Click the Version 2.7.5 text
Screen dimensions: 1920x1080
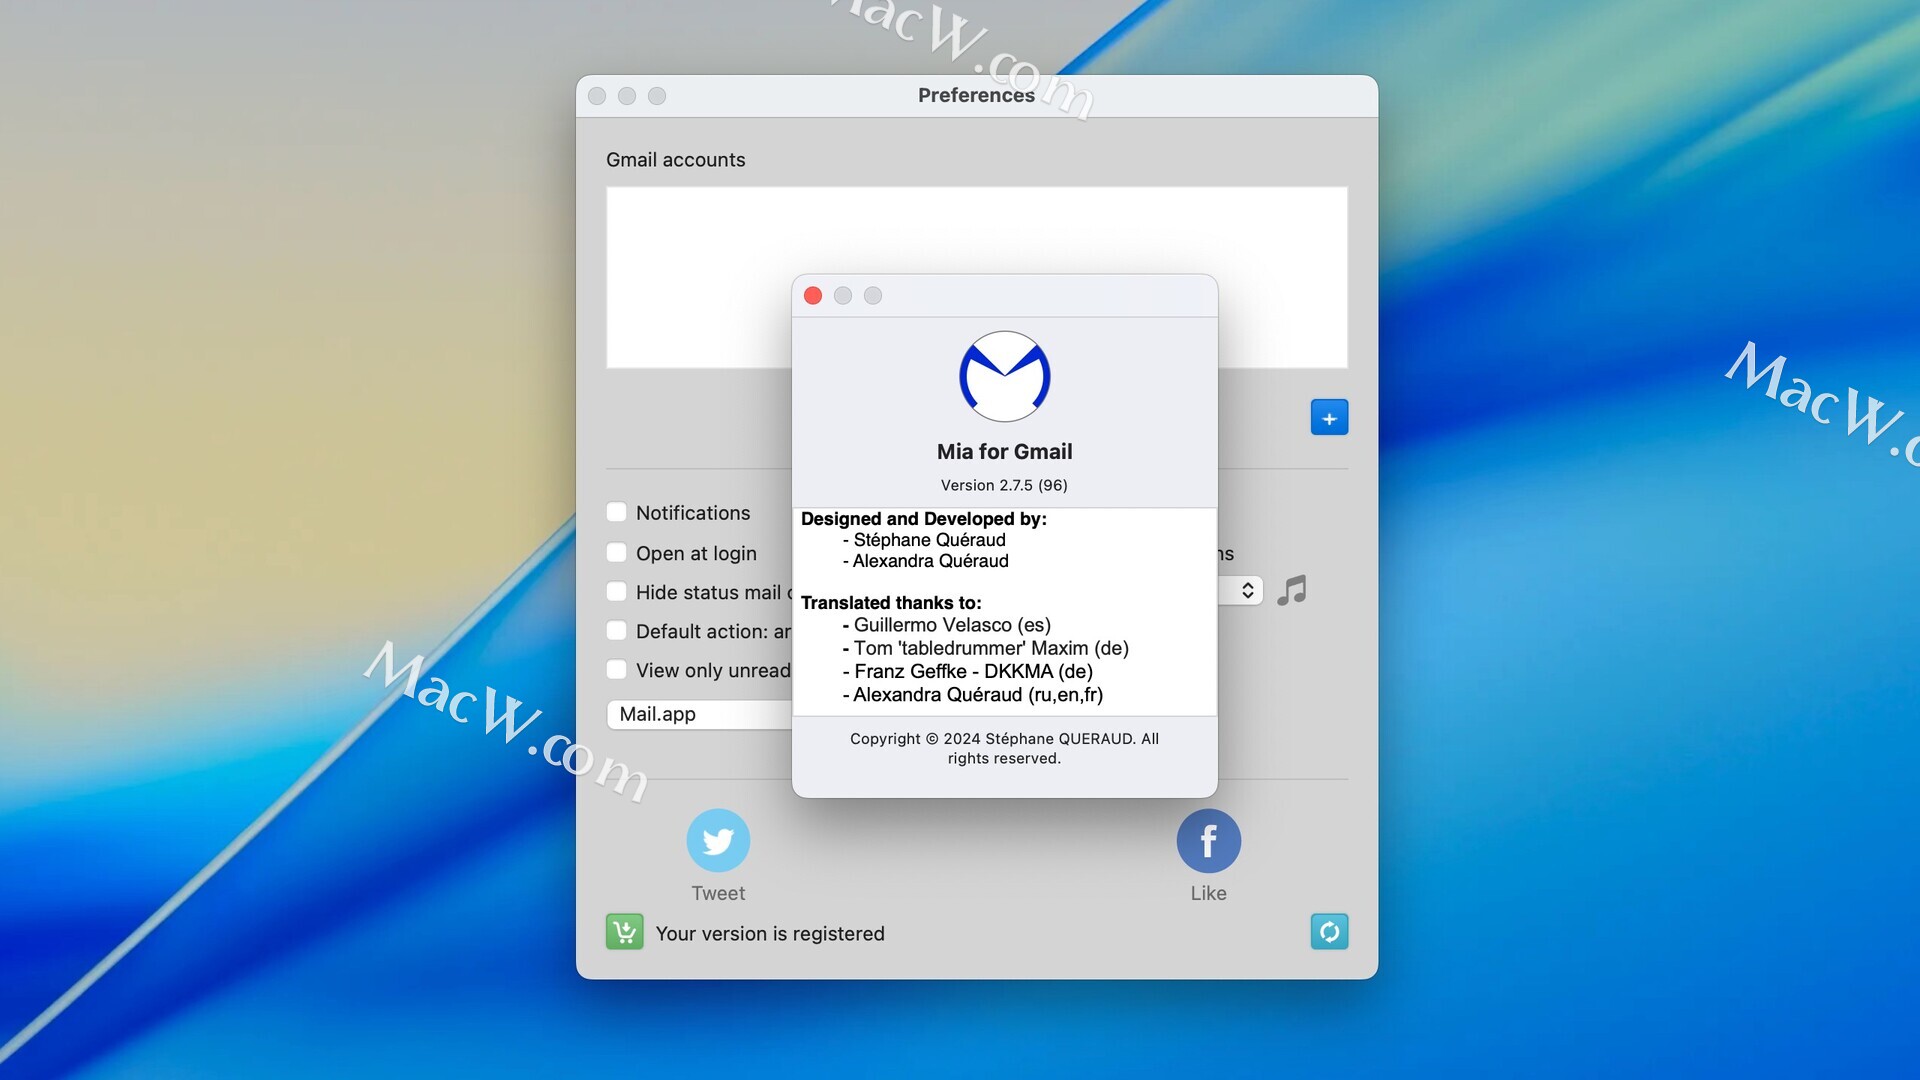(1004, 485)
